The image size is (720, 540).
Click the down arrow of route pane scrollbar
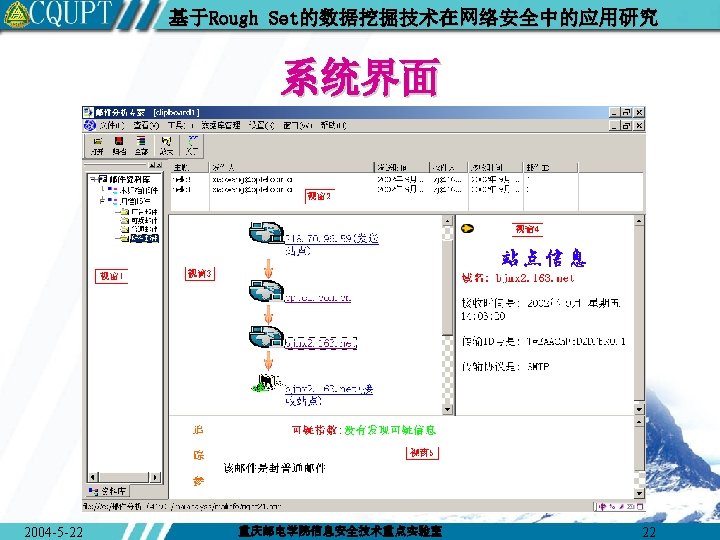click(448, 409)
